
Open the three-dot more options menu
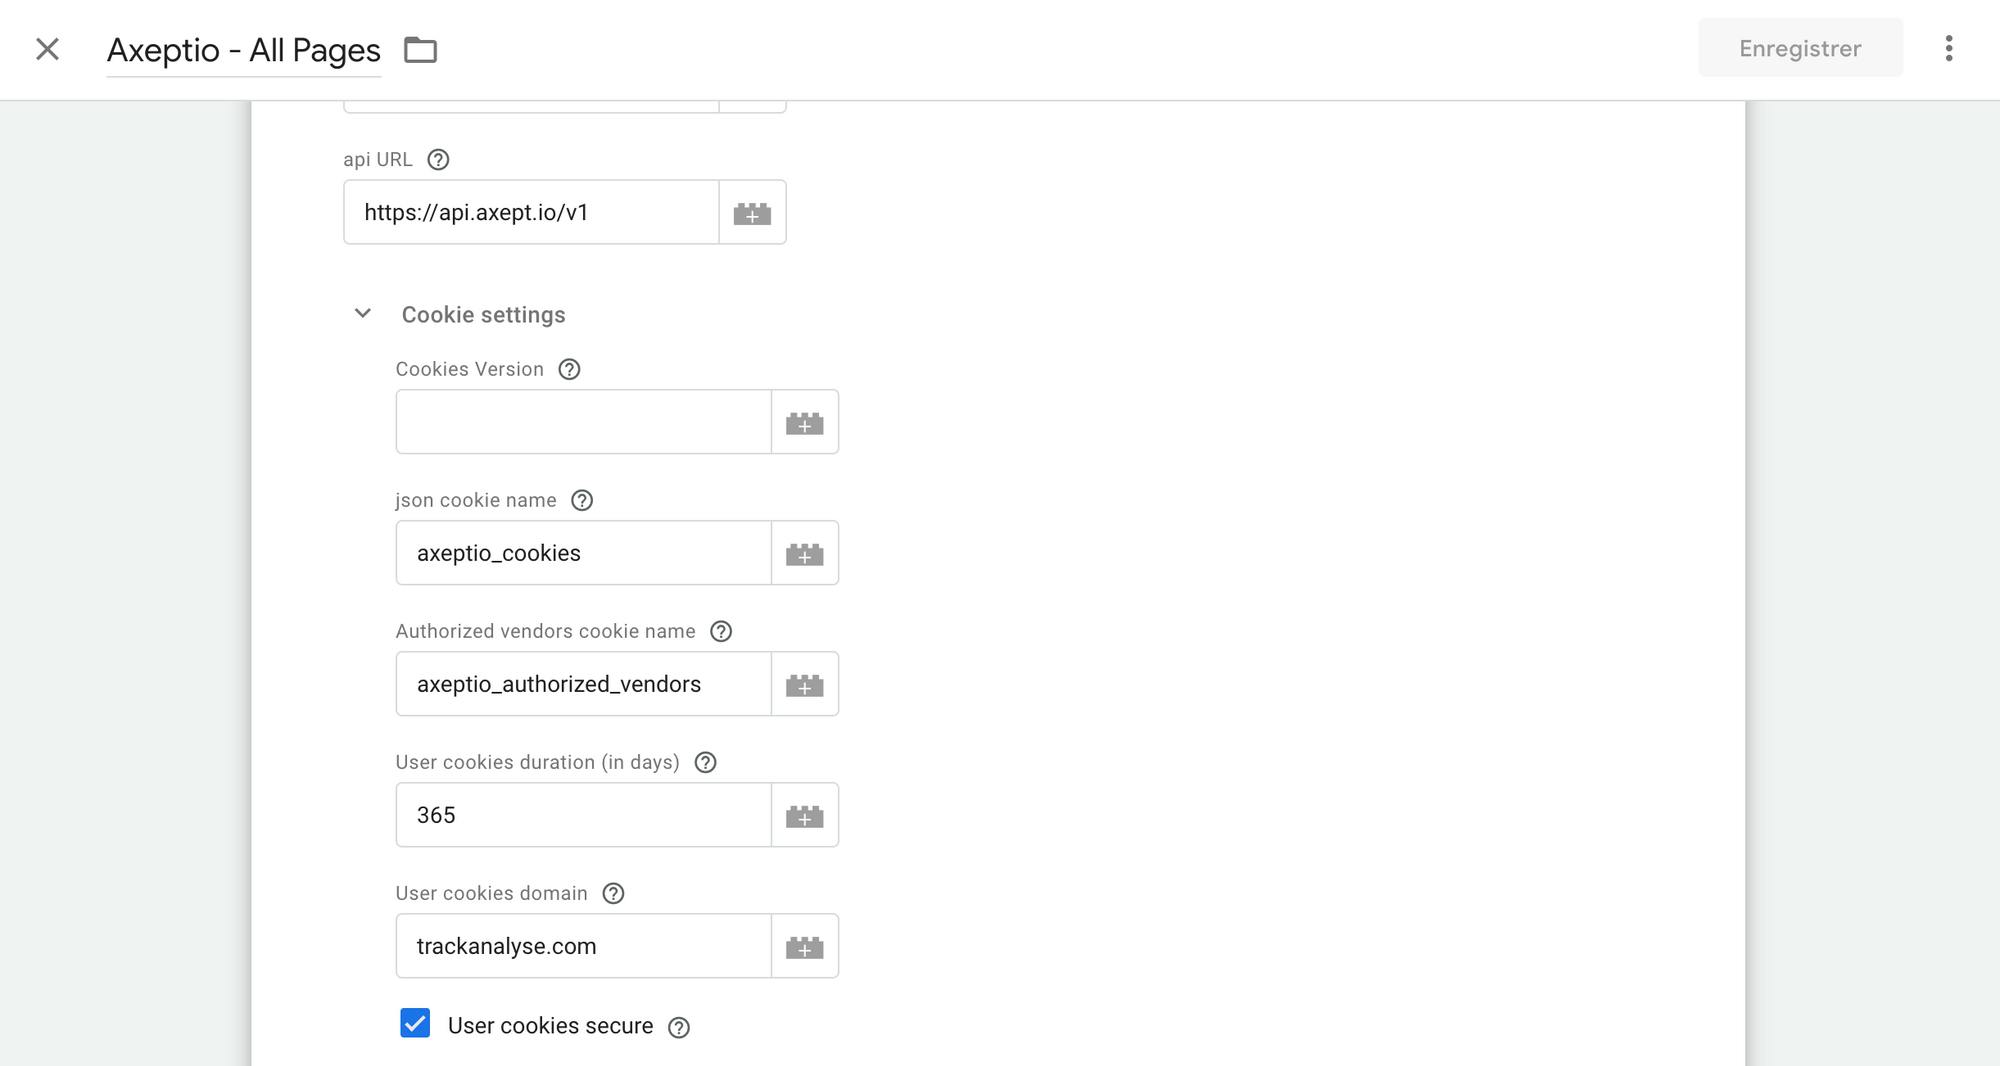[x=1948, y=48]
